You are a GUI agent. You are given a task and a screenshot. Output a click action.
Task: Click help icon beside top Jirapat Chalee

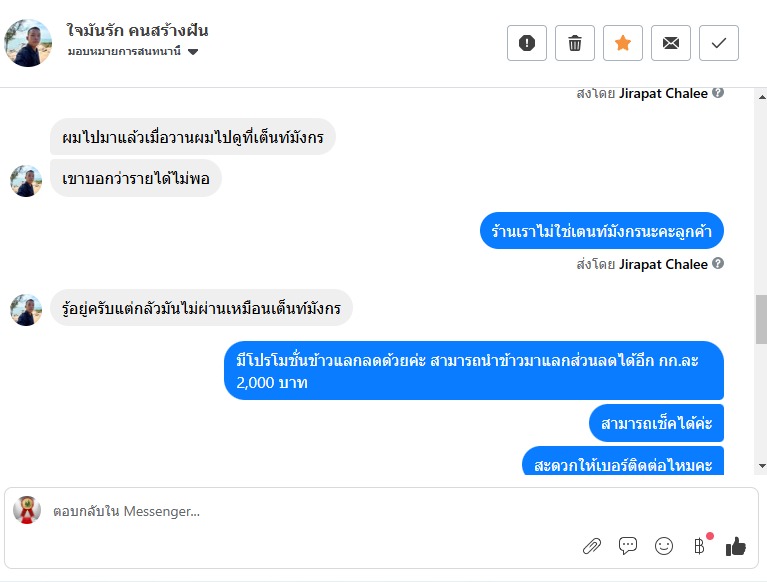tap(718, 93)
